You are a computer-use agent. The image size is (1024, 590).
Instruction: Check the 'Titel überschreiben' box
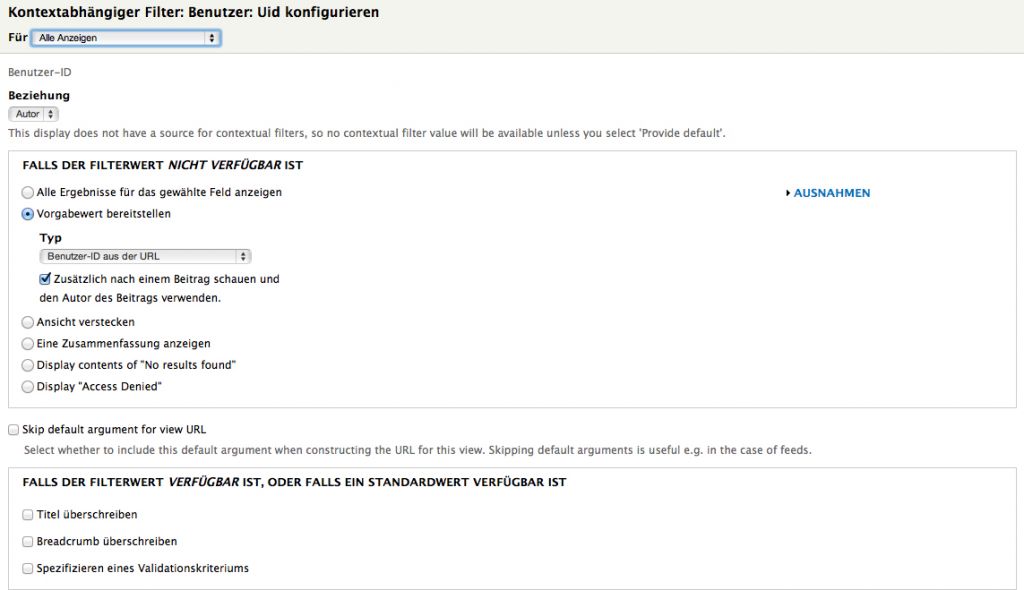pos(28,515)
